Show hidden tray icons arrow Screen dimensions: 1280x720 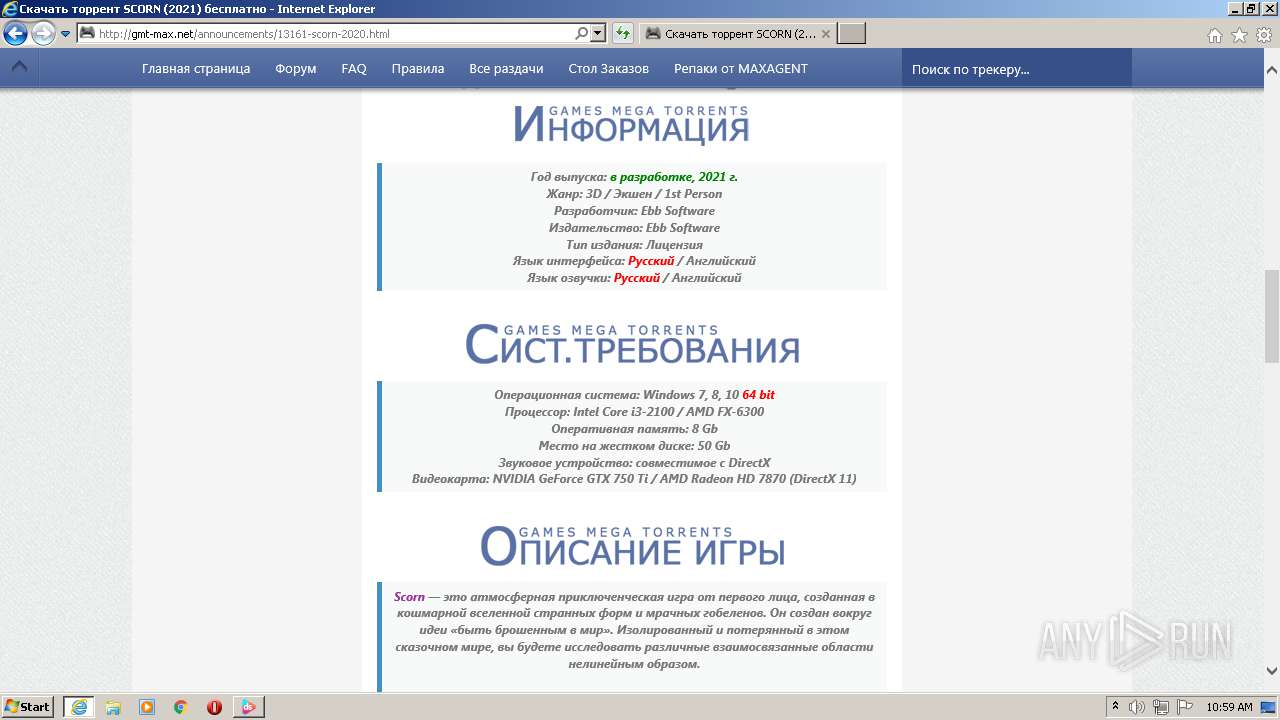(1115, 707)
